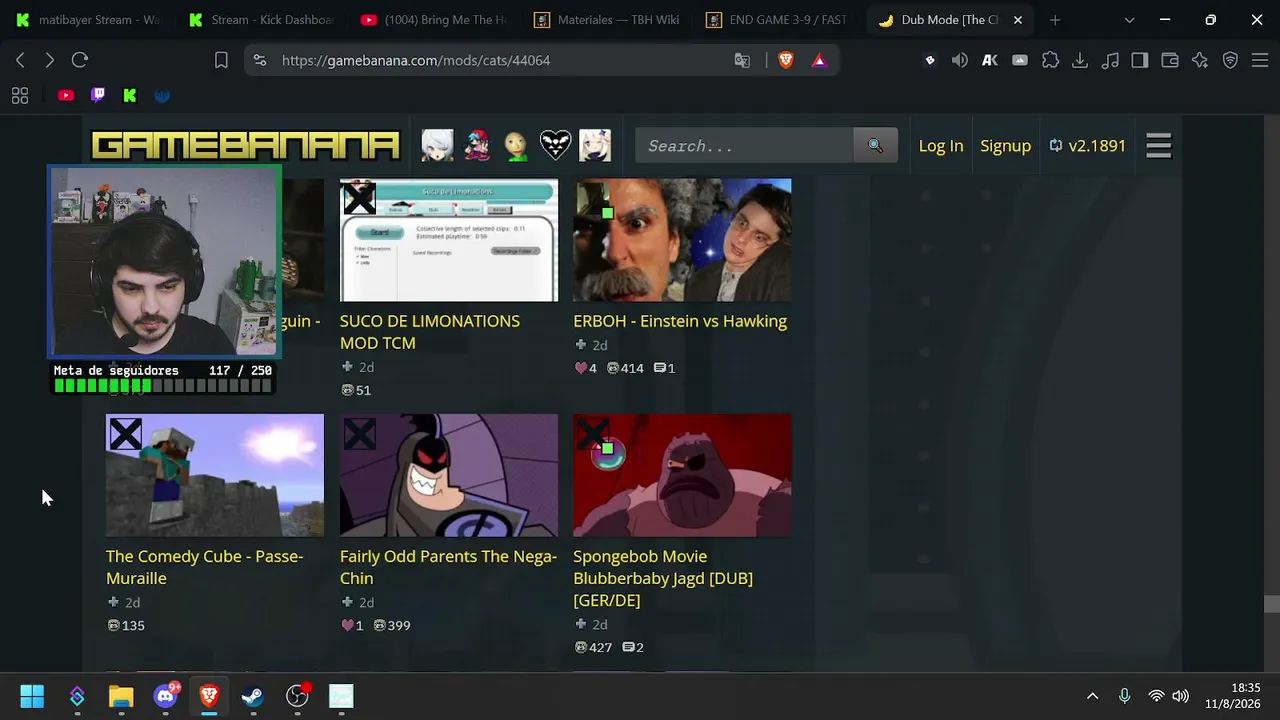The height and width of the screenshot is (720, 1280).
Task: Open the Friday Night Funkin' game icon
Action: coord(477,146)
